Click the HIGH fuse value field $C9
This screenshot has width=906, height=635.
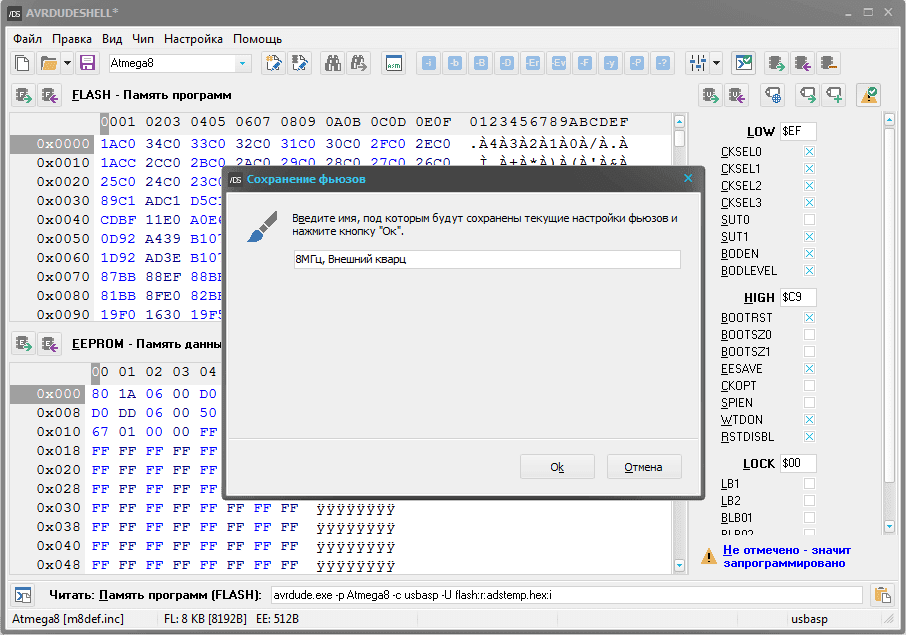coord(798,297)
